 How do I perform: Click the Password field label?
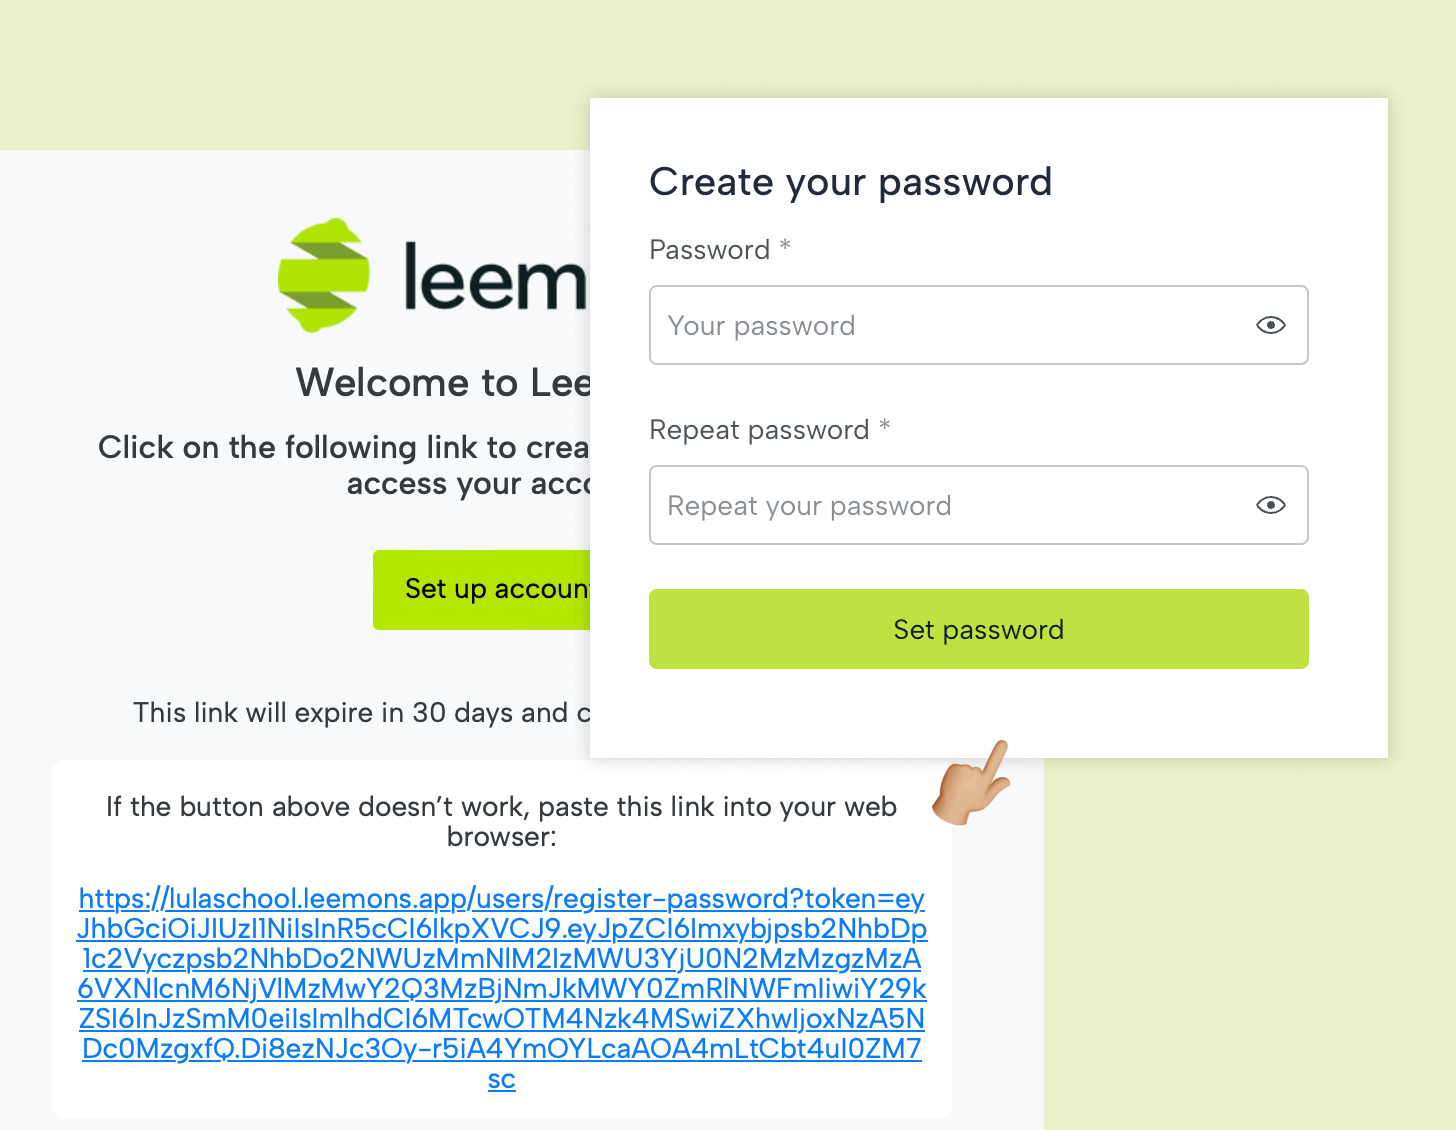tap(709, 250)
